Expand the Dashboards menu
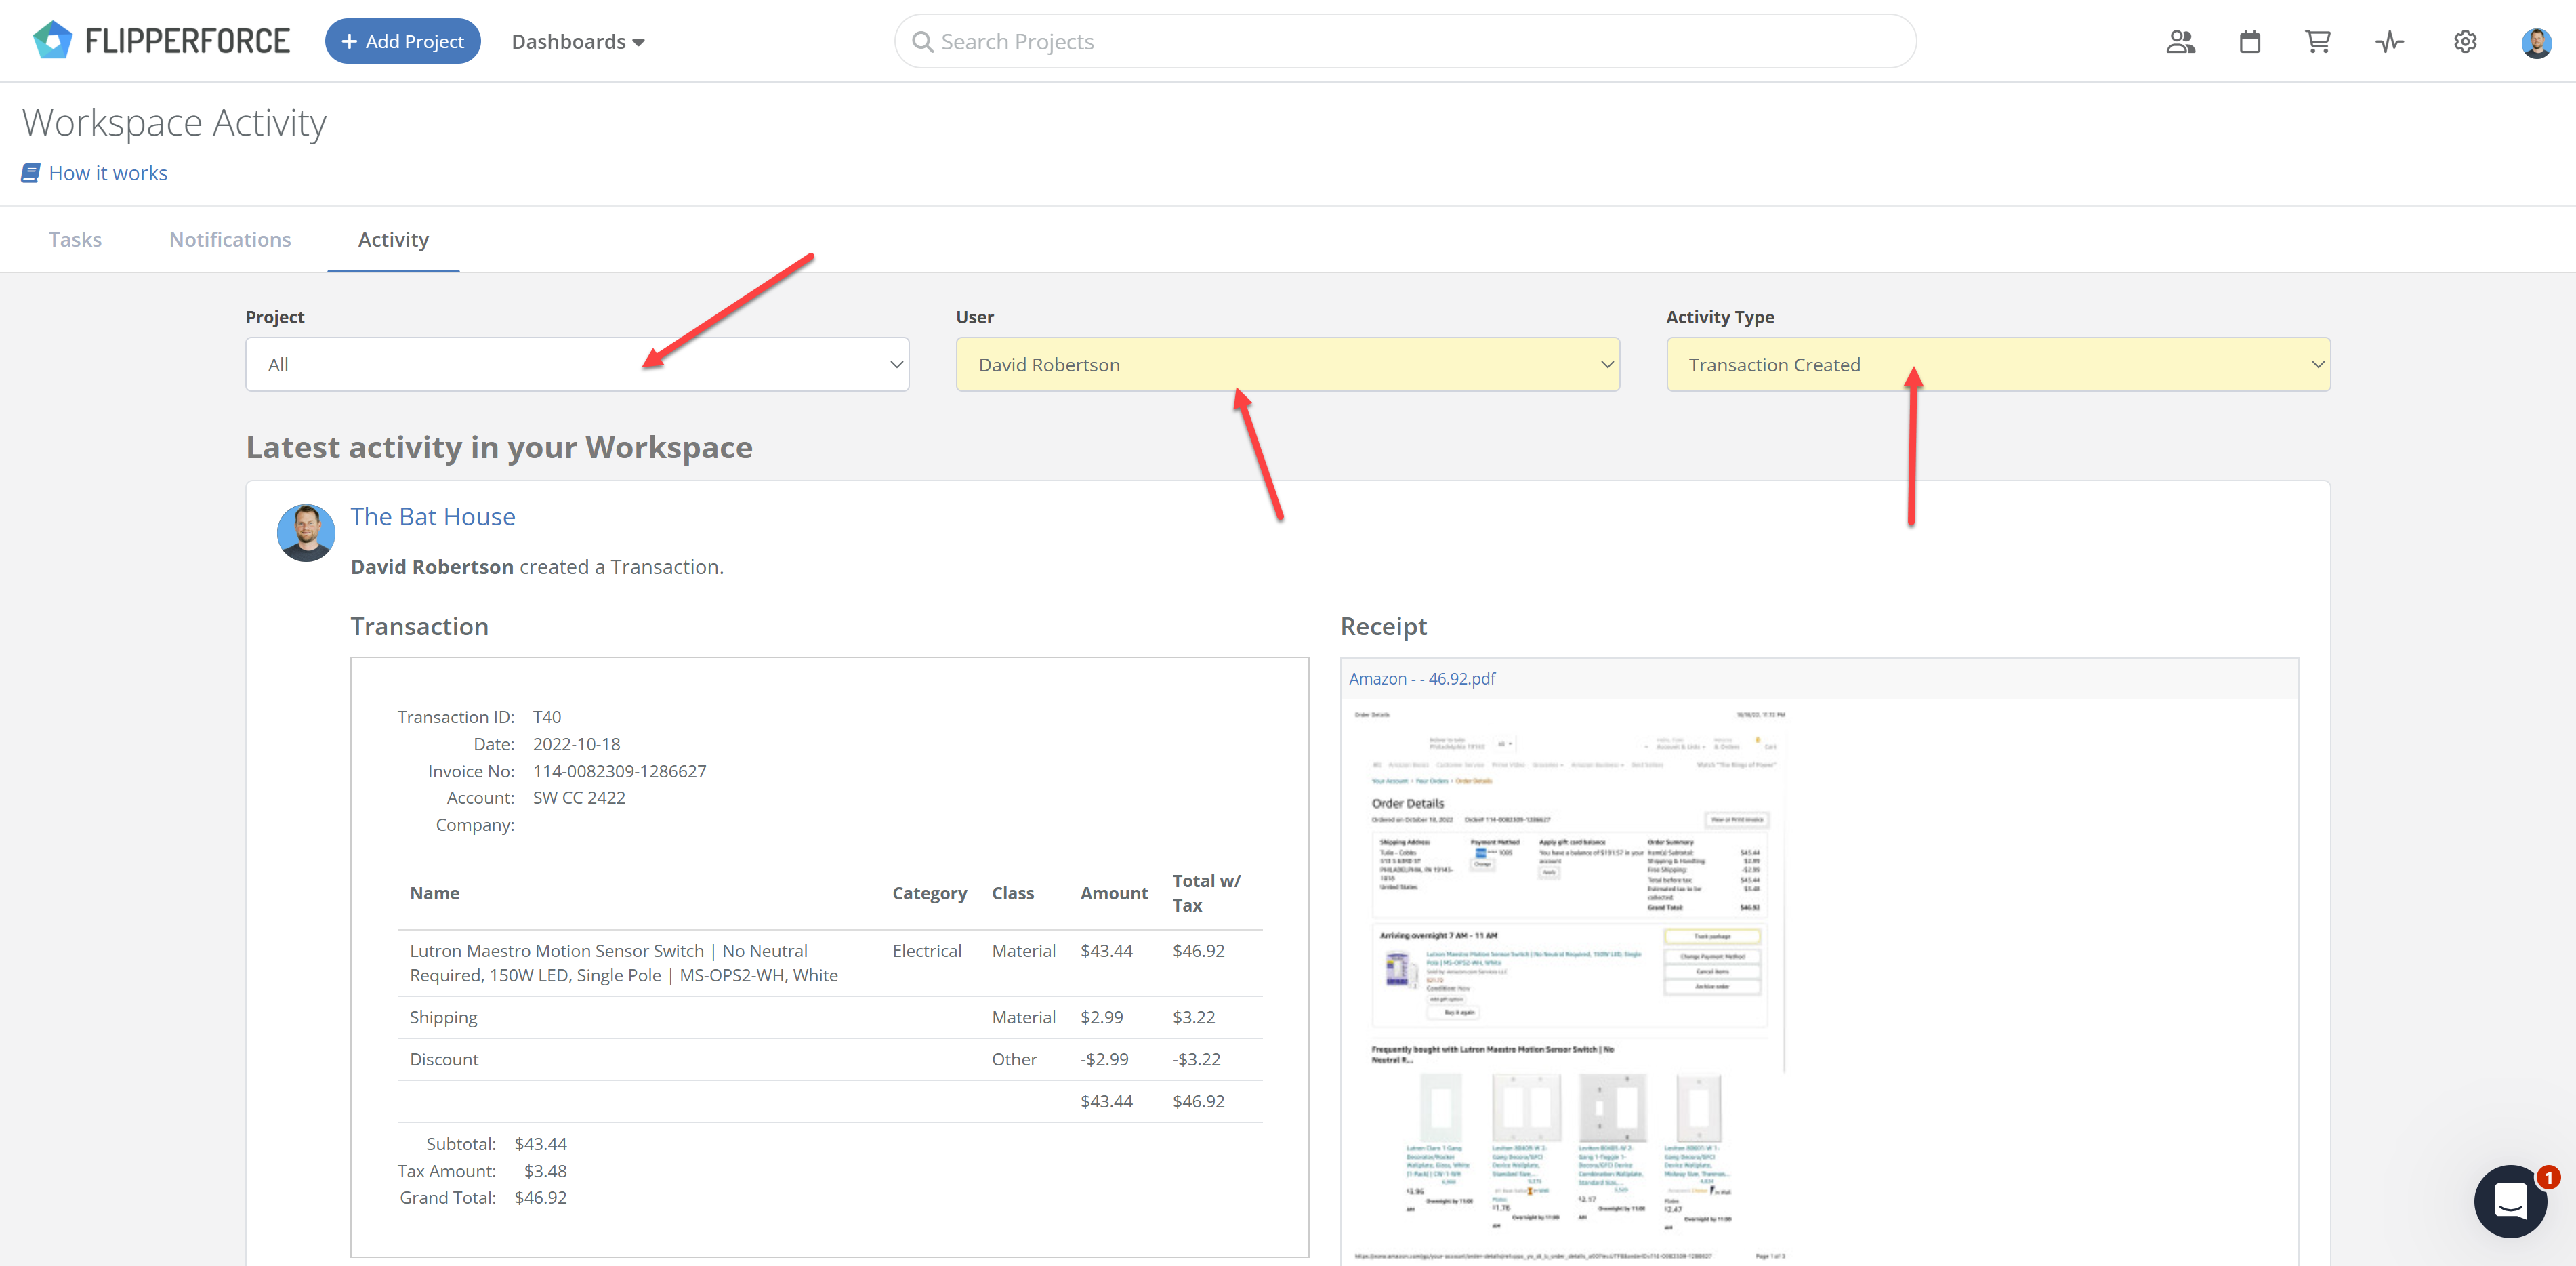 [x=578, y=42]
